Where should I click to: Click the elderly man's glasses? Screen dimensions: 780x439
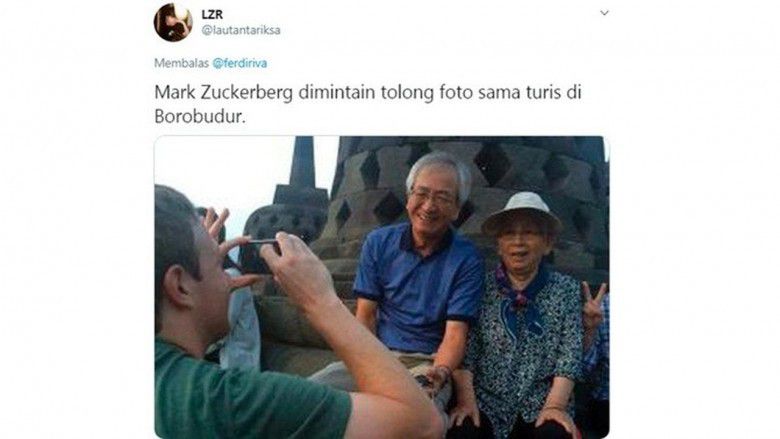tap(433, 197)
